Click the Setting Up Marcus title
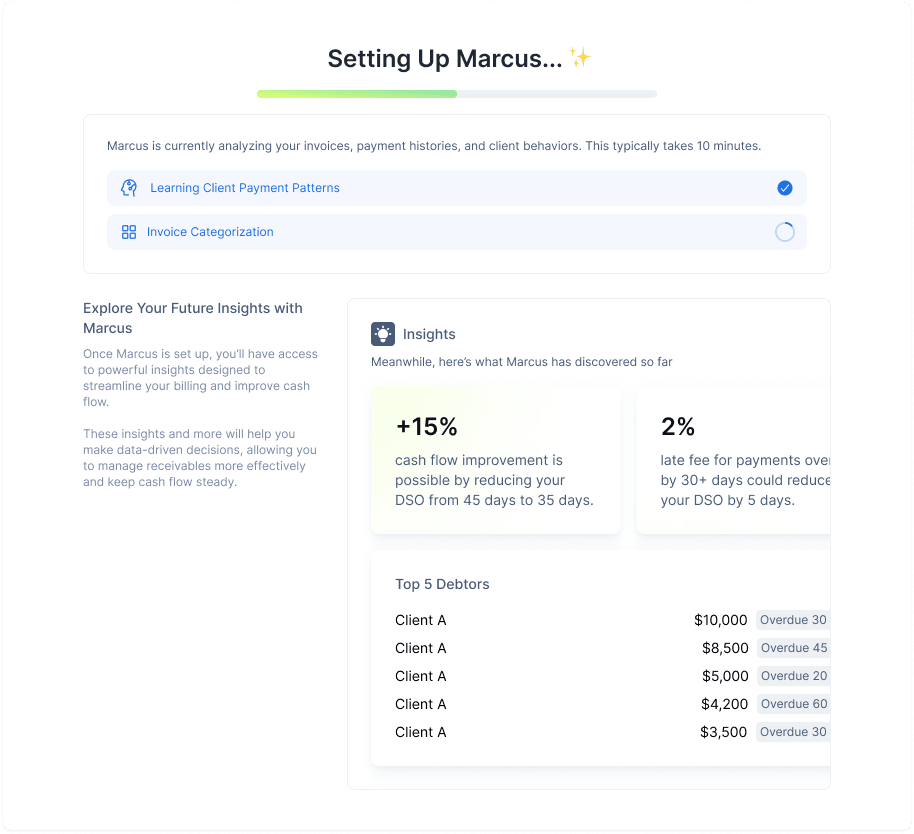Image resolution: width=914 pixels, height=834 pixels. 445,58
